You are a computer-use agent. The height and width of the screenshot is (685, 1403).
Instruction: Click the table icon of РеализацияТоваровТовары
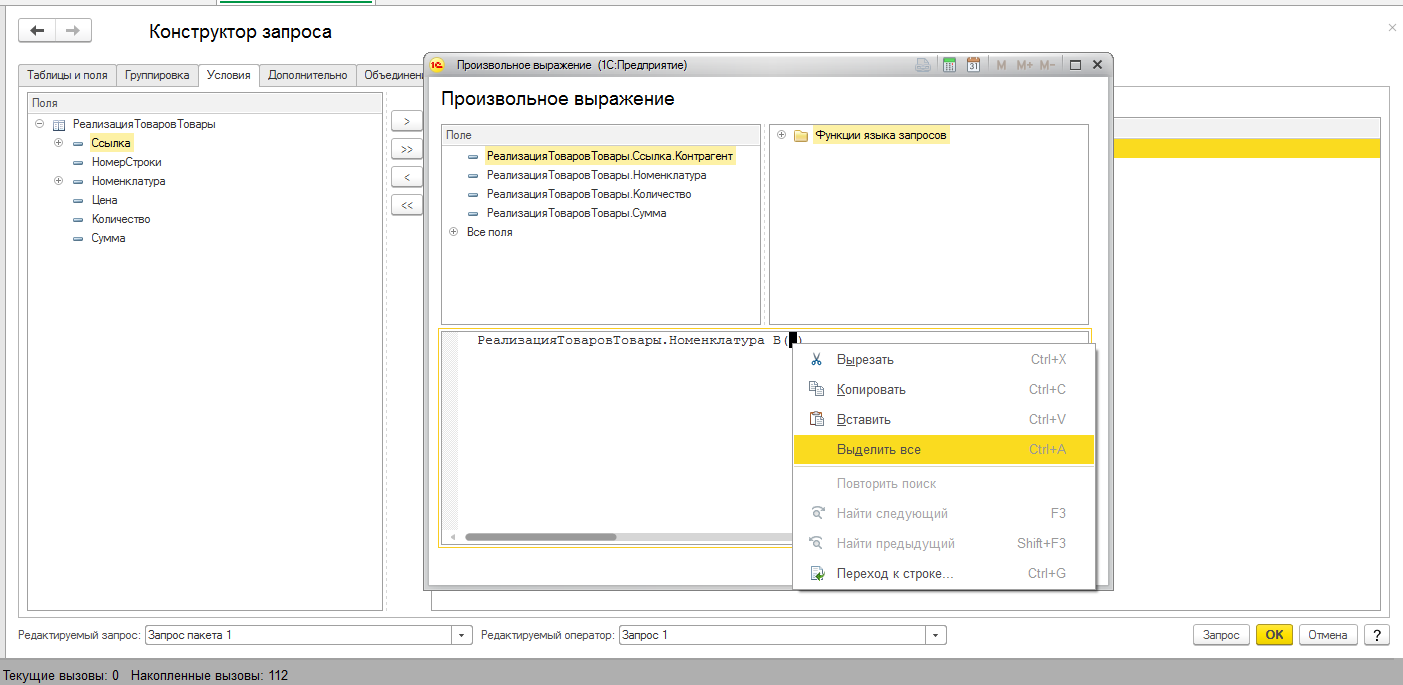pos(59,125)
